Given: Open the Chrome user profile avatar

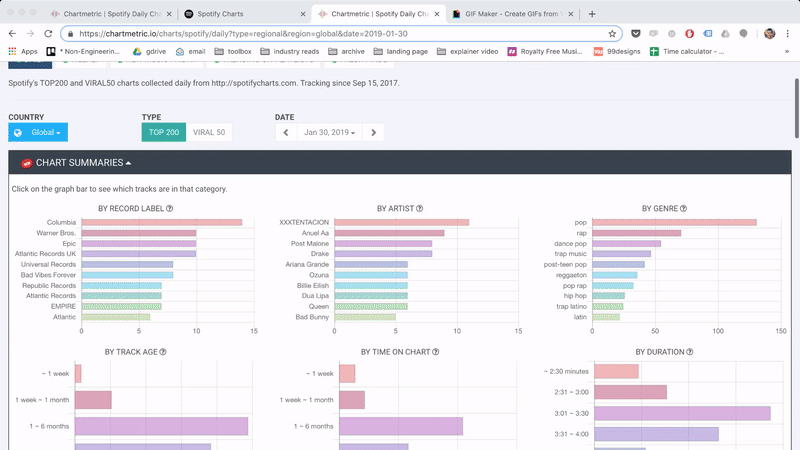Looking at the screenshot, I should coord(769,34).
